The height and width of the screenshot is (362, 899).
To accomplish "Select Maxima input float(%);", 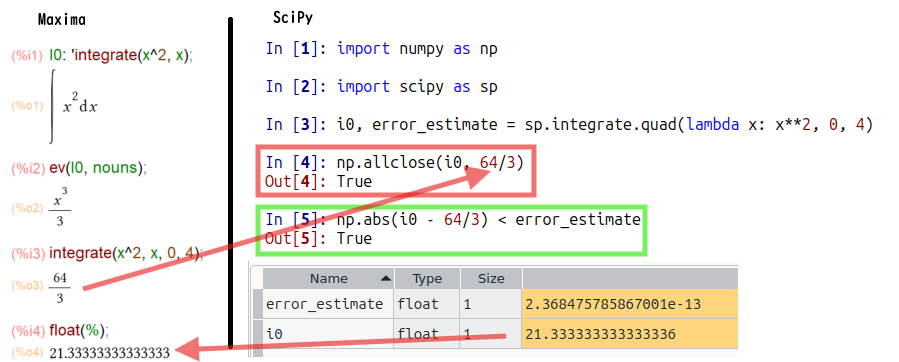I will tap(79, 330).
